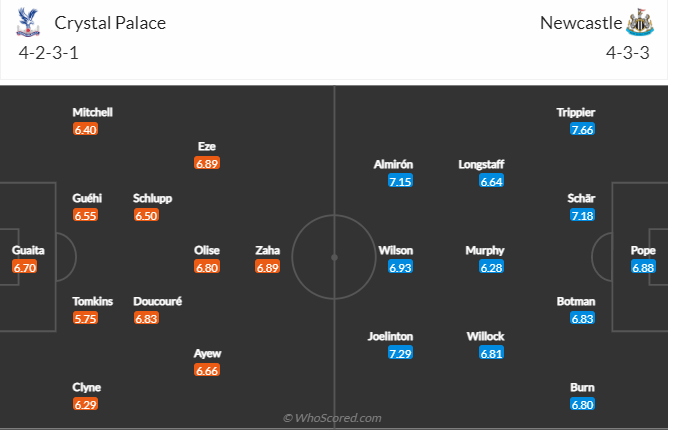Select player name Eze
This screenshot has width=673, height=430.
tap(207, 146)
